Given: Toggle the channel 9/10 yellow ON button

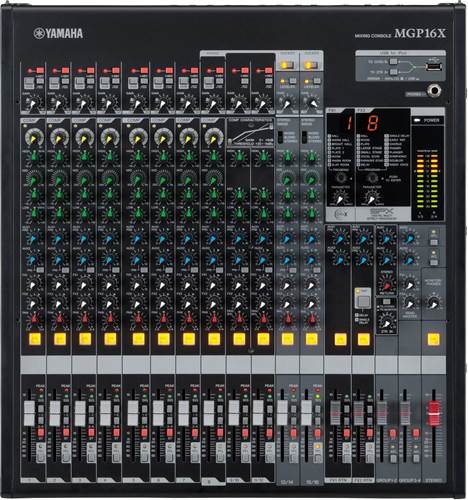Looking at the screenshot, I should click(239, 339).
